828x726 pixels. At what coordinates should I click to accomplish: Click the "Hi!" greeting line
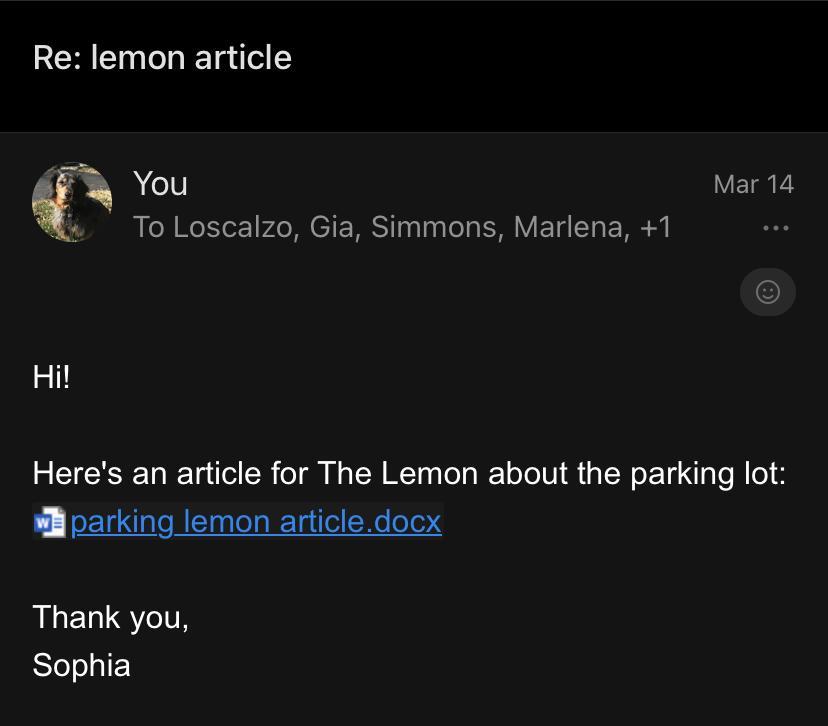coord(52,377)
